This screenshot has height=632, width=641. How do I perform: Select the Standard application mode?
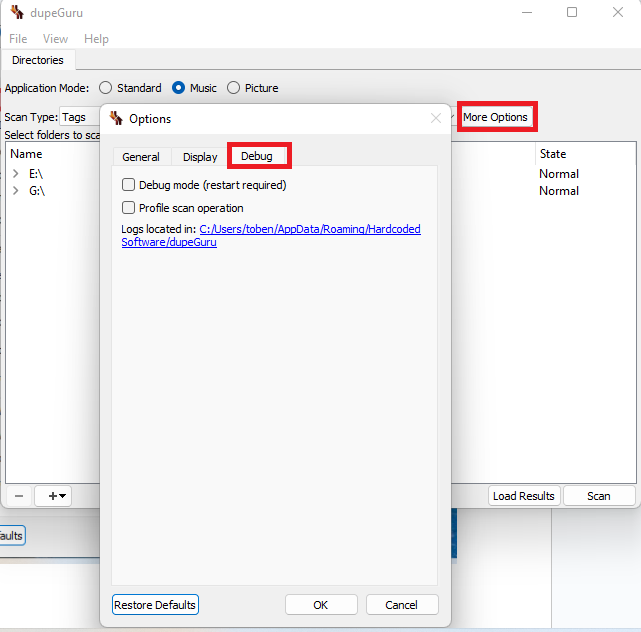click(x=106, y=88)
